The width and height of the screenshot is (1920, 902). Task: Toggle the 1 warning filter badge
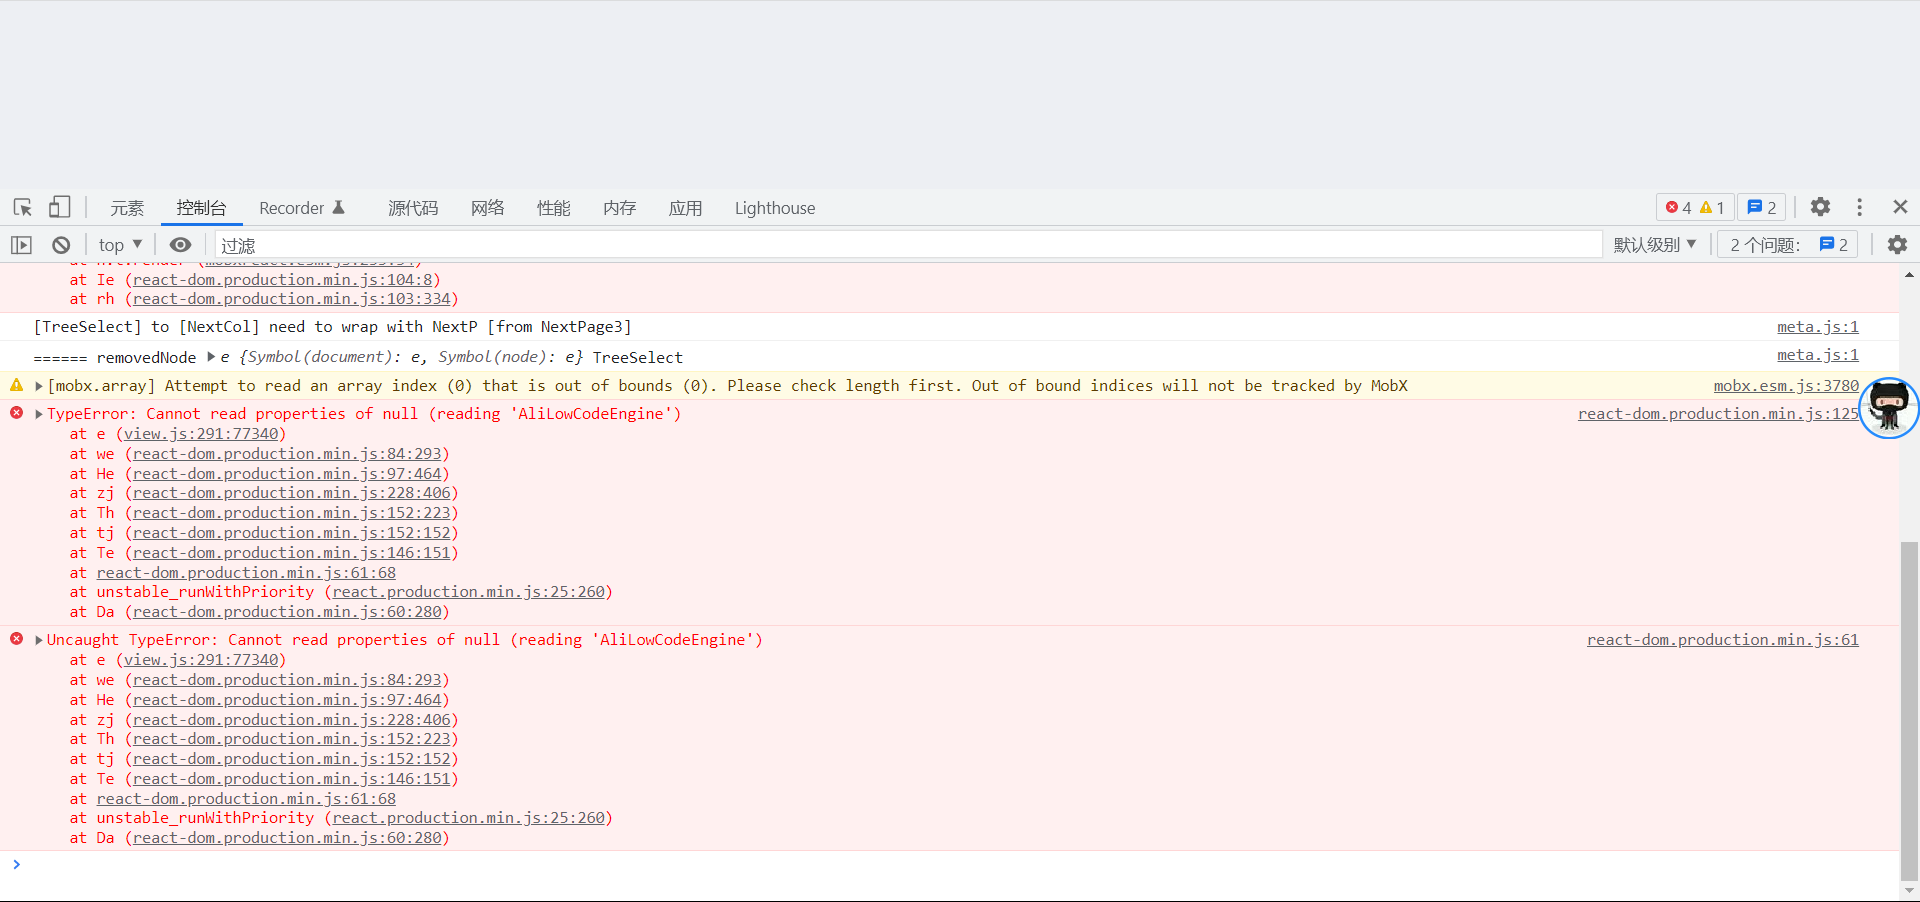point(1712,207)
